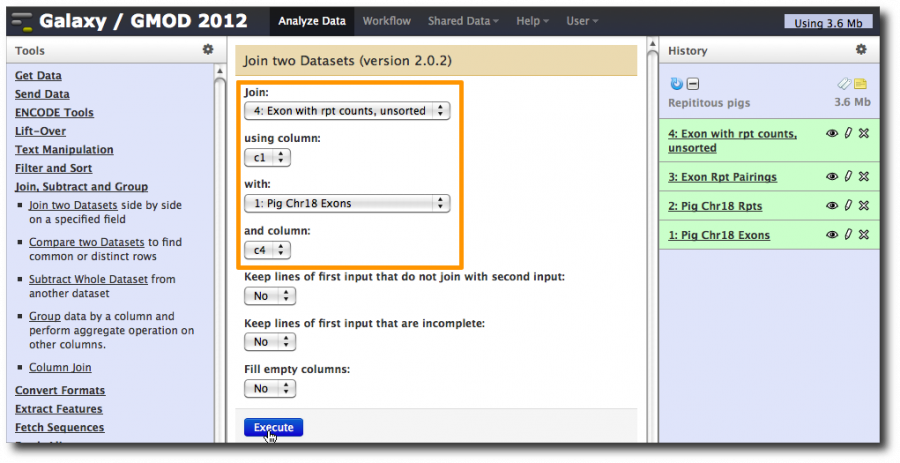900x463 pixels.
Task: Open the Tools panel gear options
Action: [x=208, y=50]
